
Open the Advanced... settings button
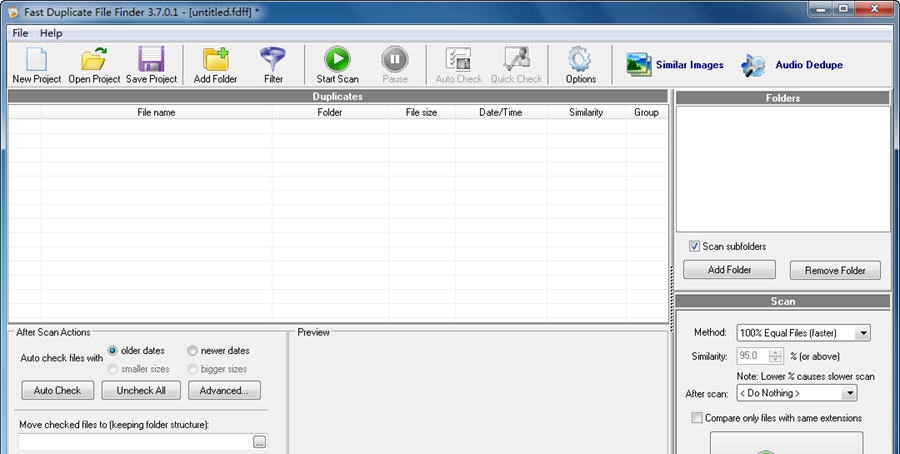click(224, 390)
